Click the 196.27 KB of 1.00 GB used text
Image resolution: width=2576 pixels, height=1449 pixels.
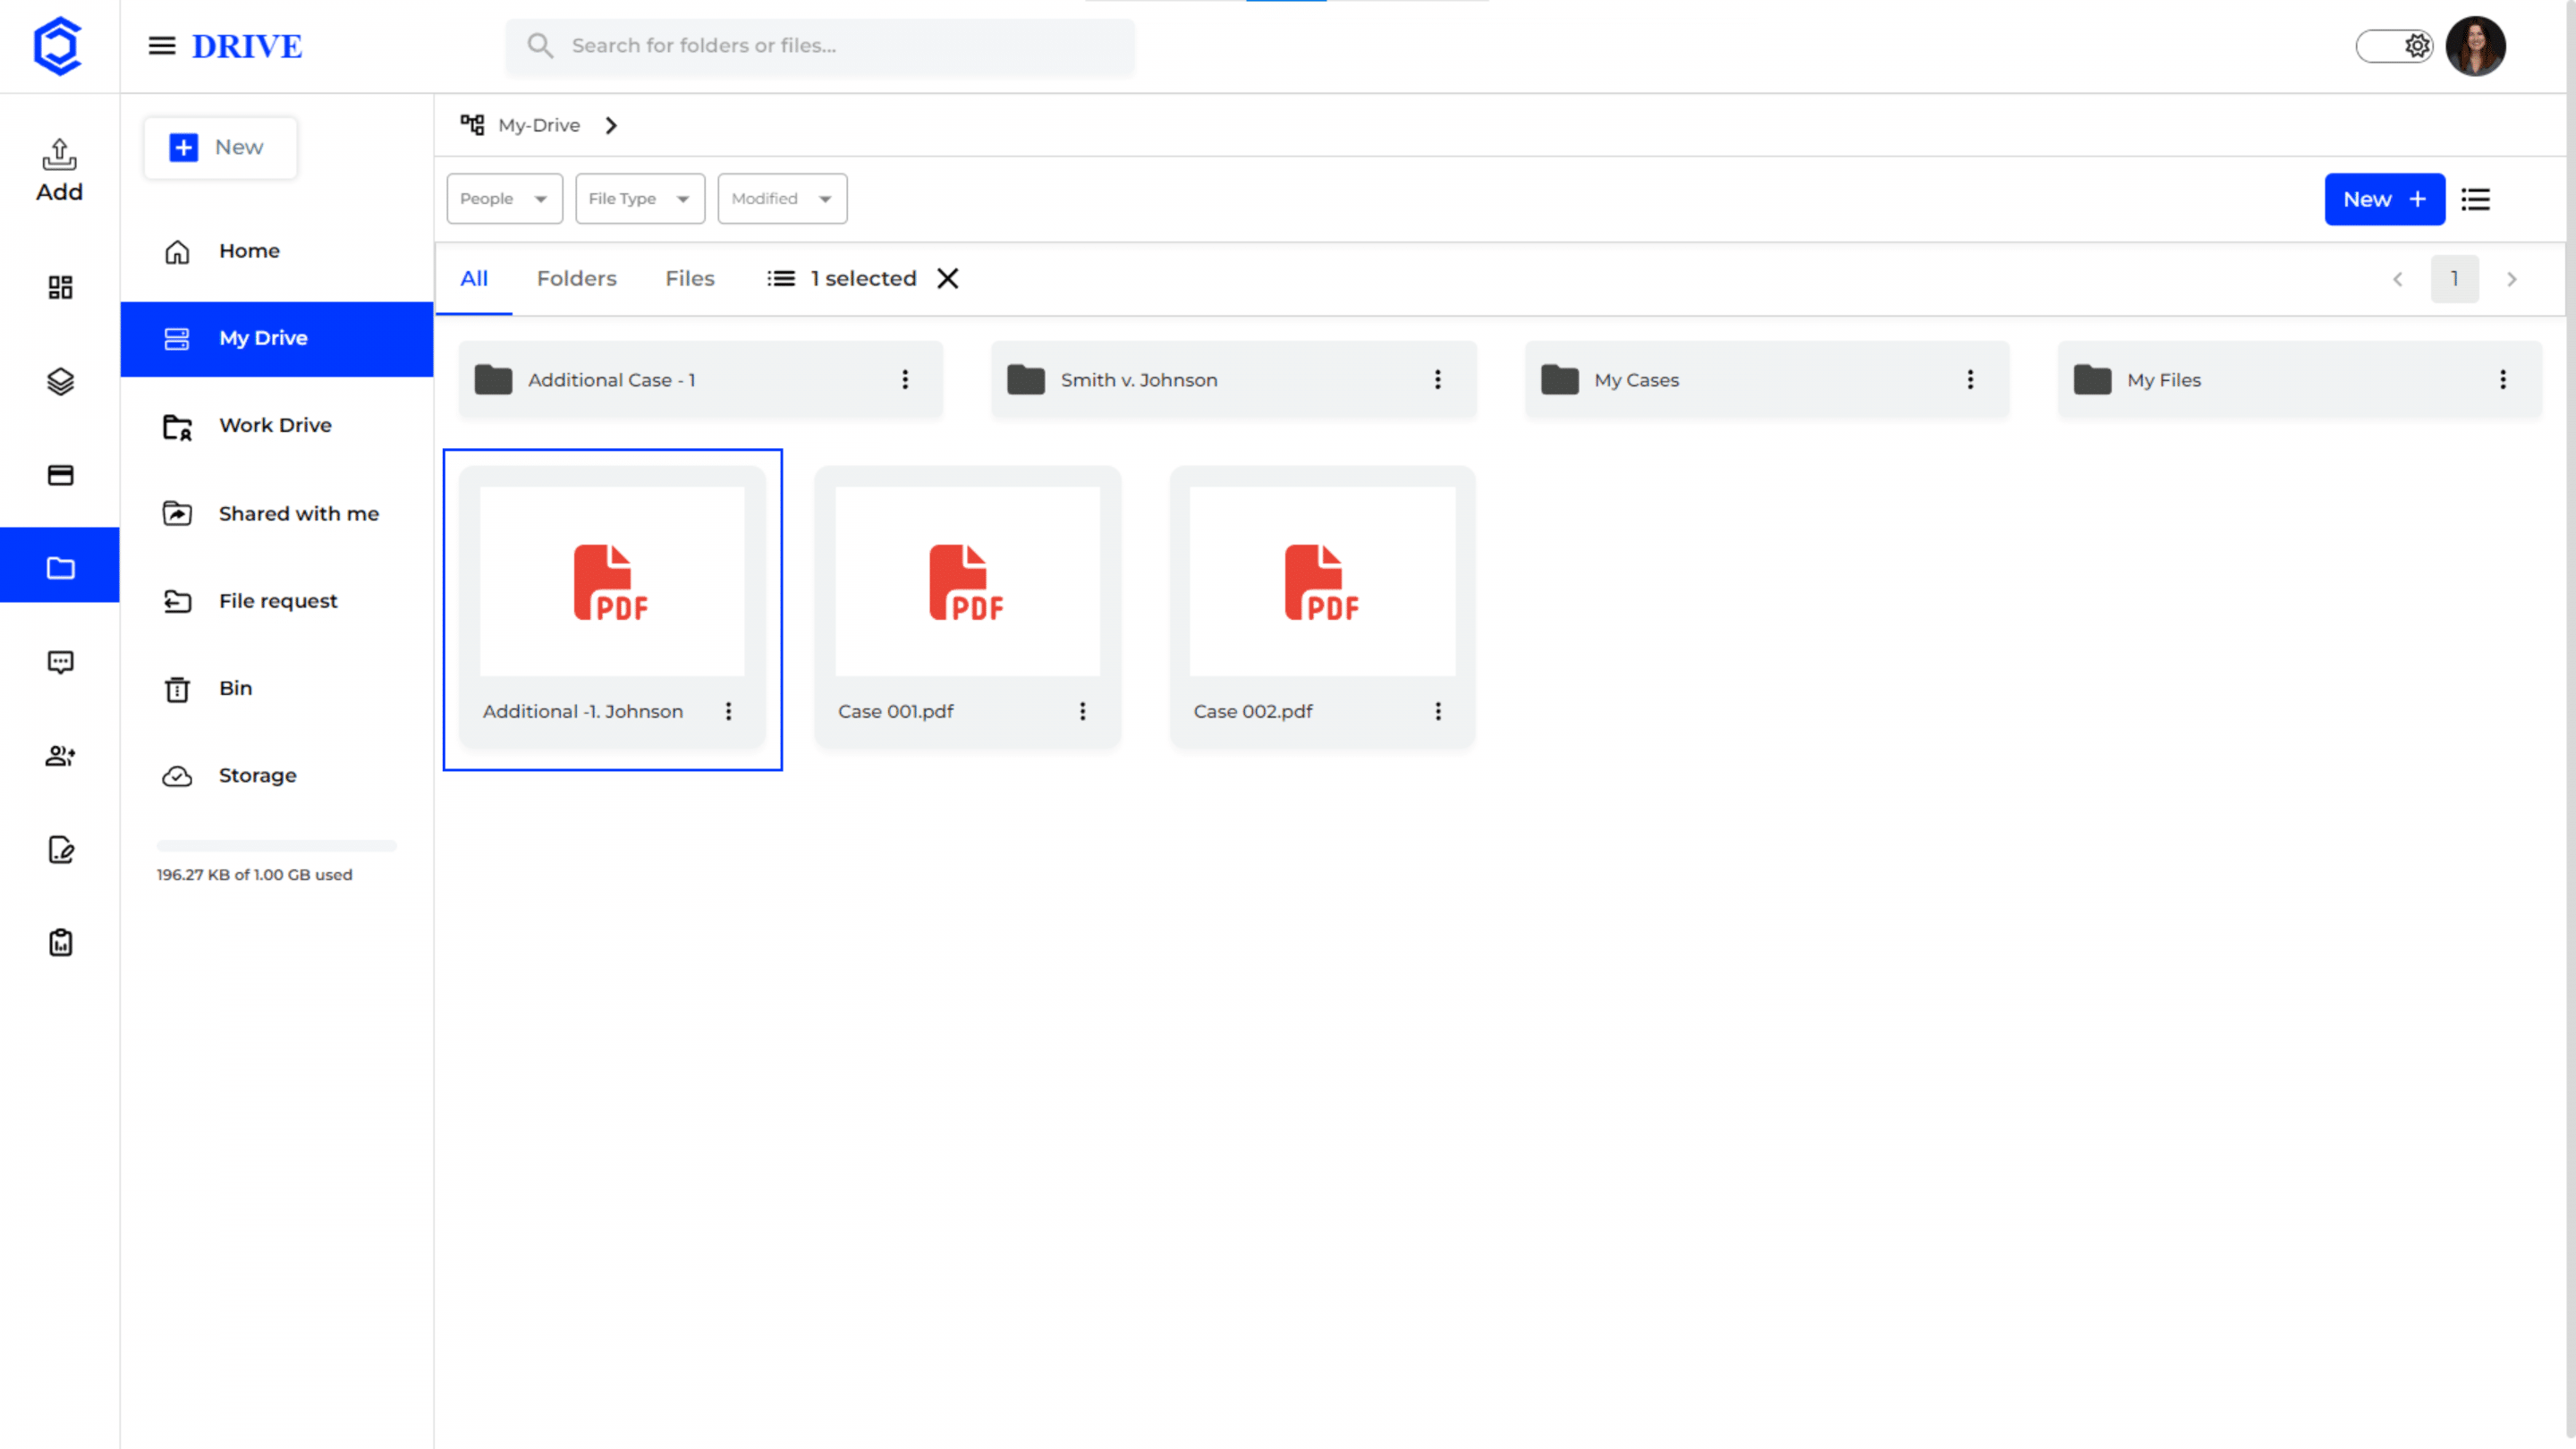click(x=254, y=875)
